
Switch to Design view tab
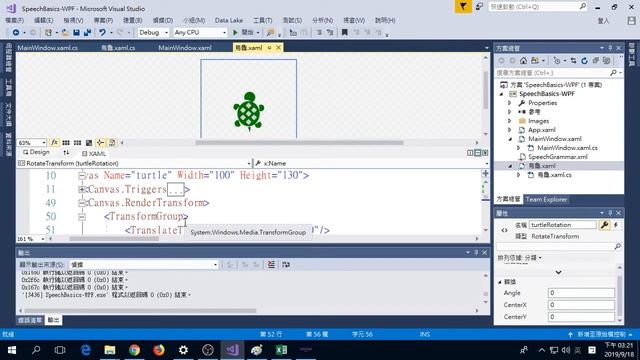[x=36, y=152]
